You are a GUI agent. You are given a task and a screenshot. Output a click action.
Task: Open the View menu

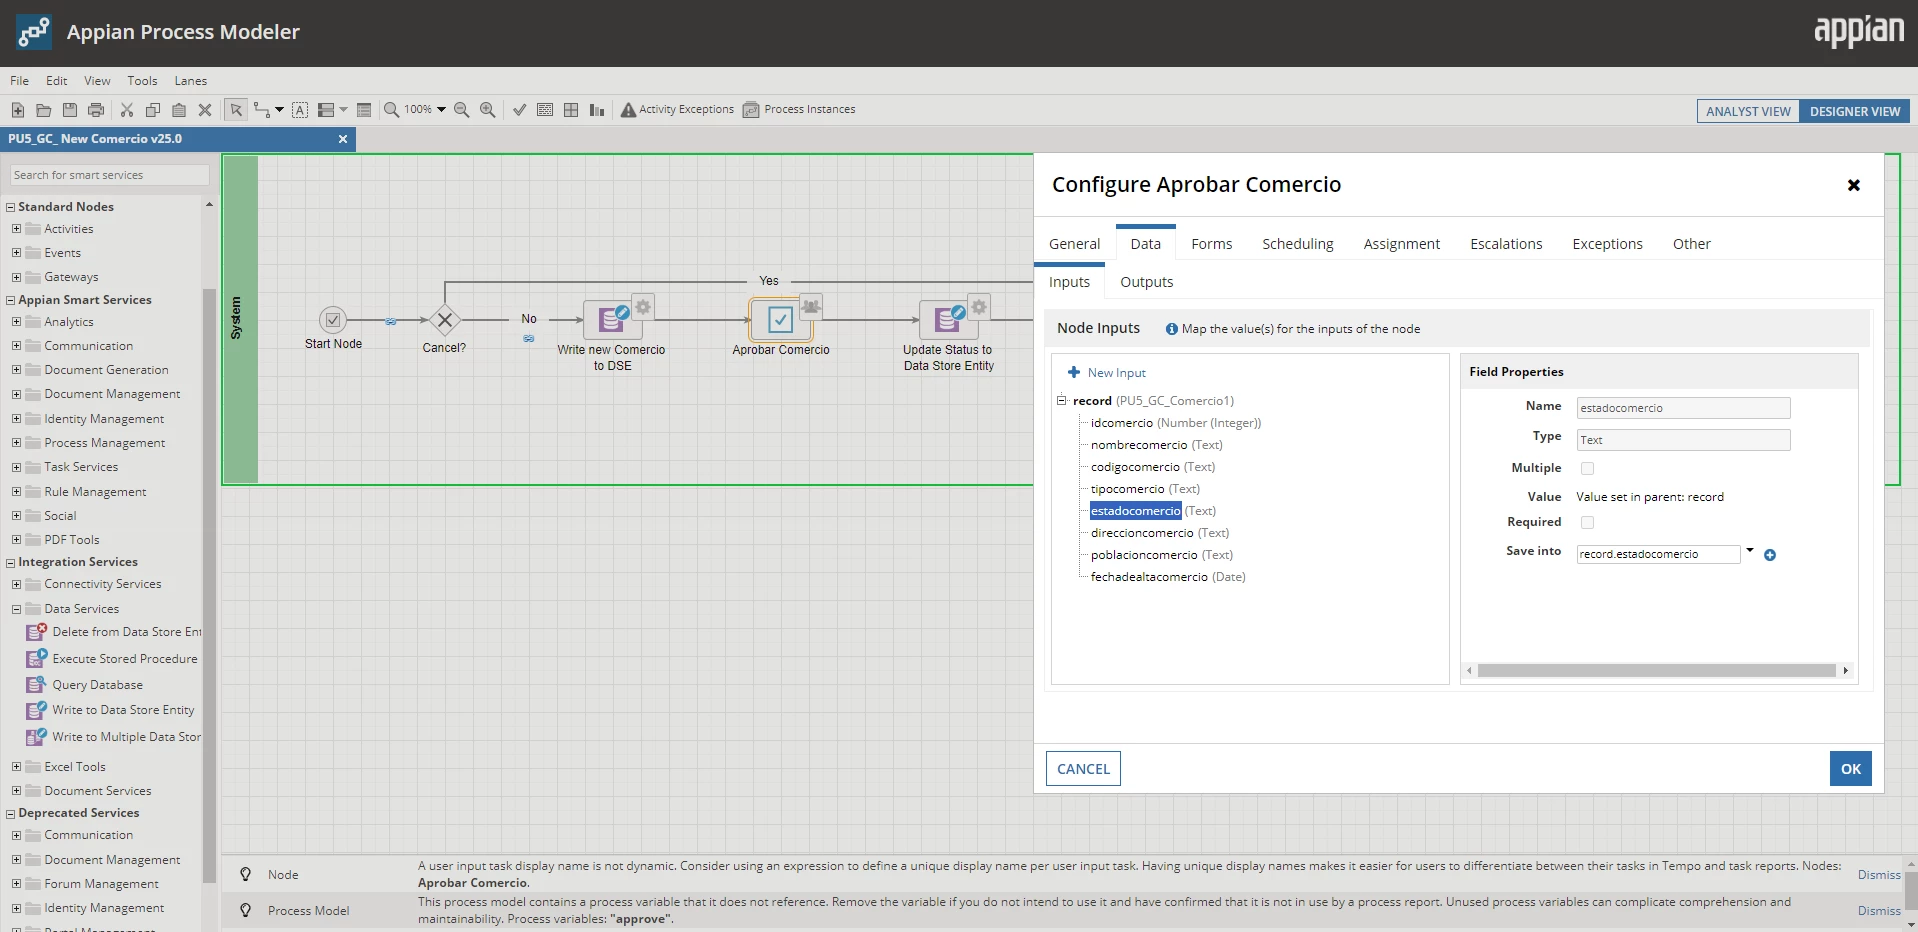[x=97, y=81]
